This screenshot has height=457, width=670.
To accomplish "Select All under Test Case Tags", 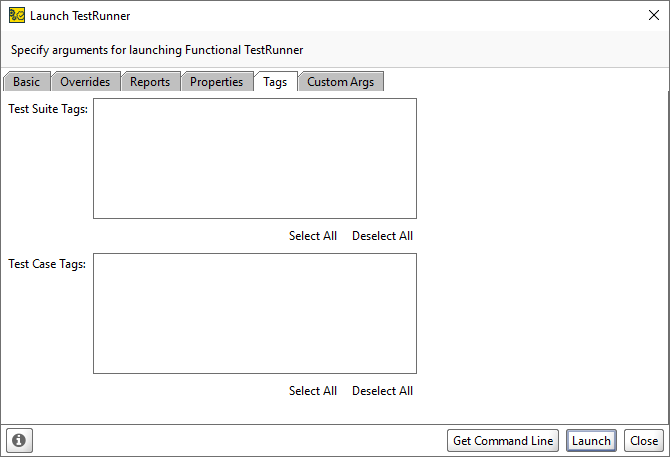I will point(313,391).
